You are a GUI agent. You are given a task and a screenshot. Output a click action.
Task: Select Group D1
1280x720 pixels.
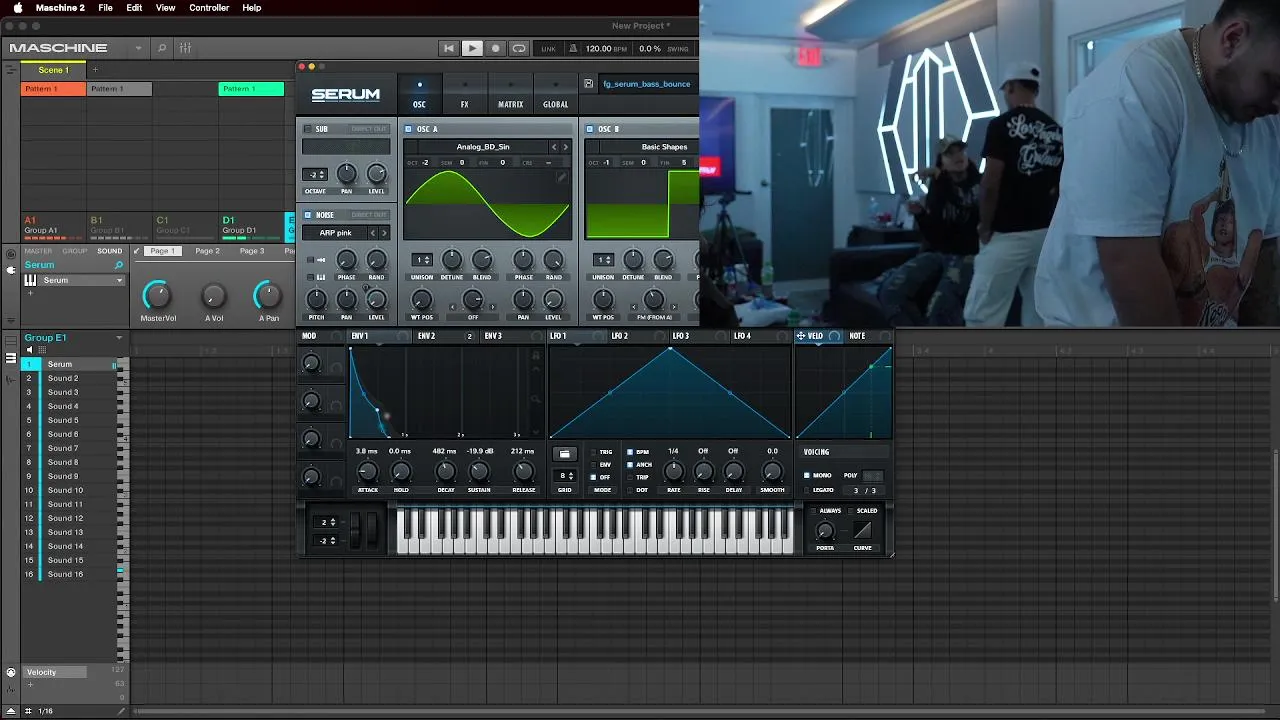click(x=251, y=226)
